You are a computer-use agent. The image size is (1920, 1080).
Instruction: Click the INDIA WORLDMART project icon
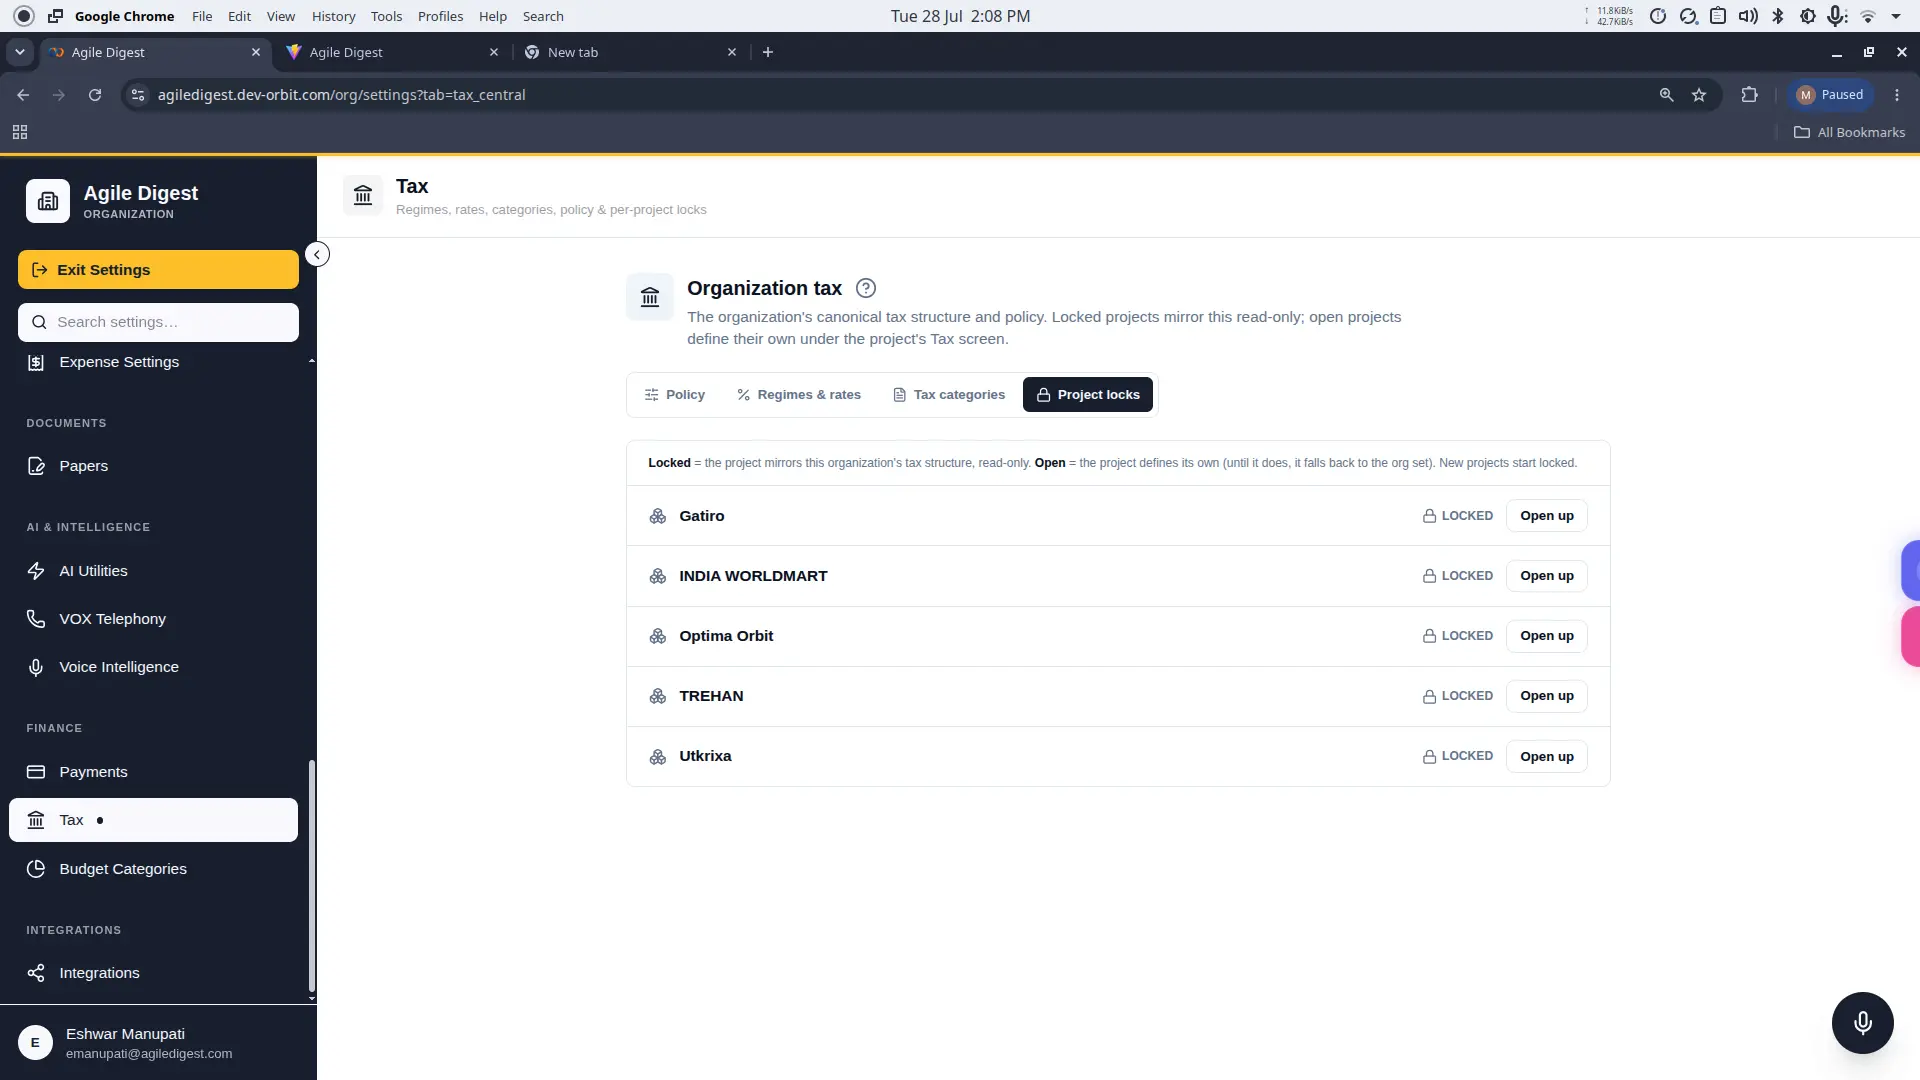[658, 576]
